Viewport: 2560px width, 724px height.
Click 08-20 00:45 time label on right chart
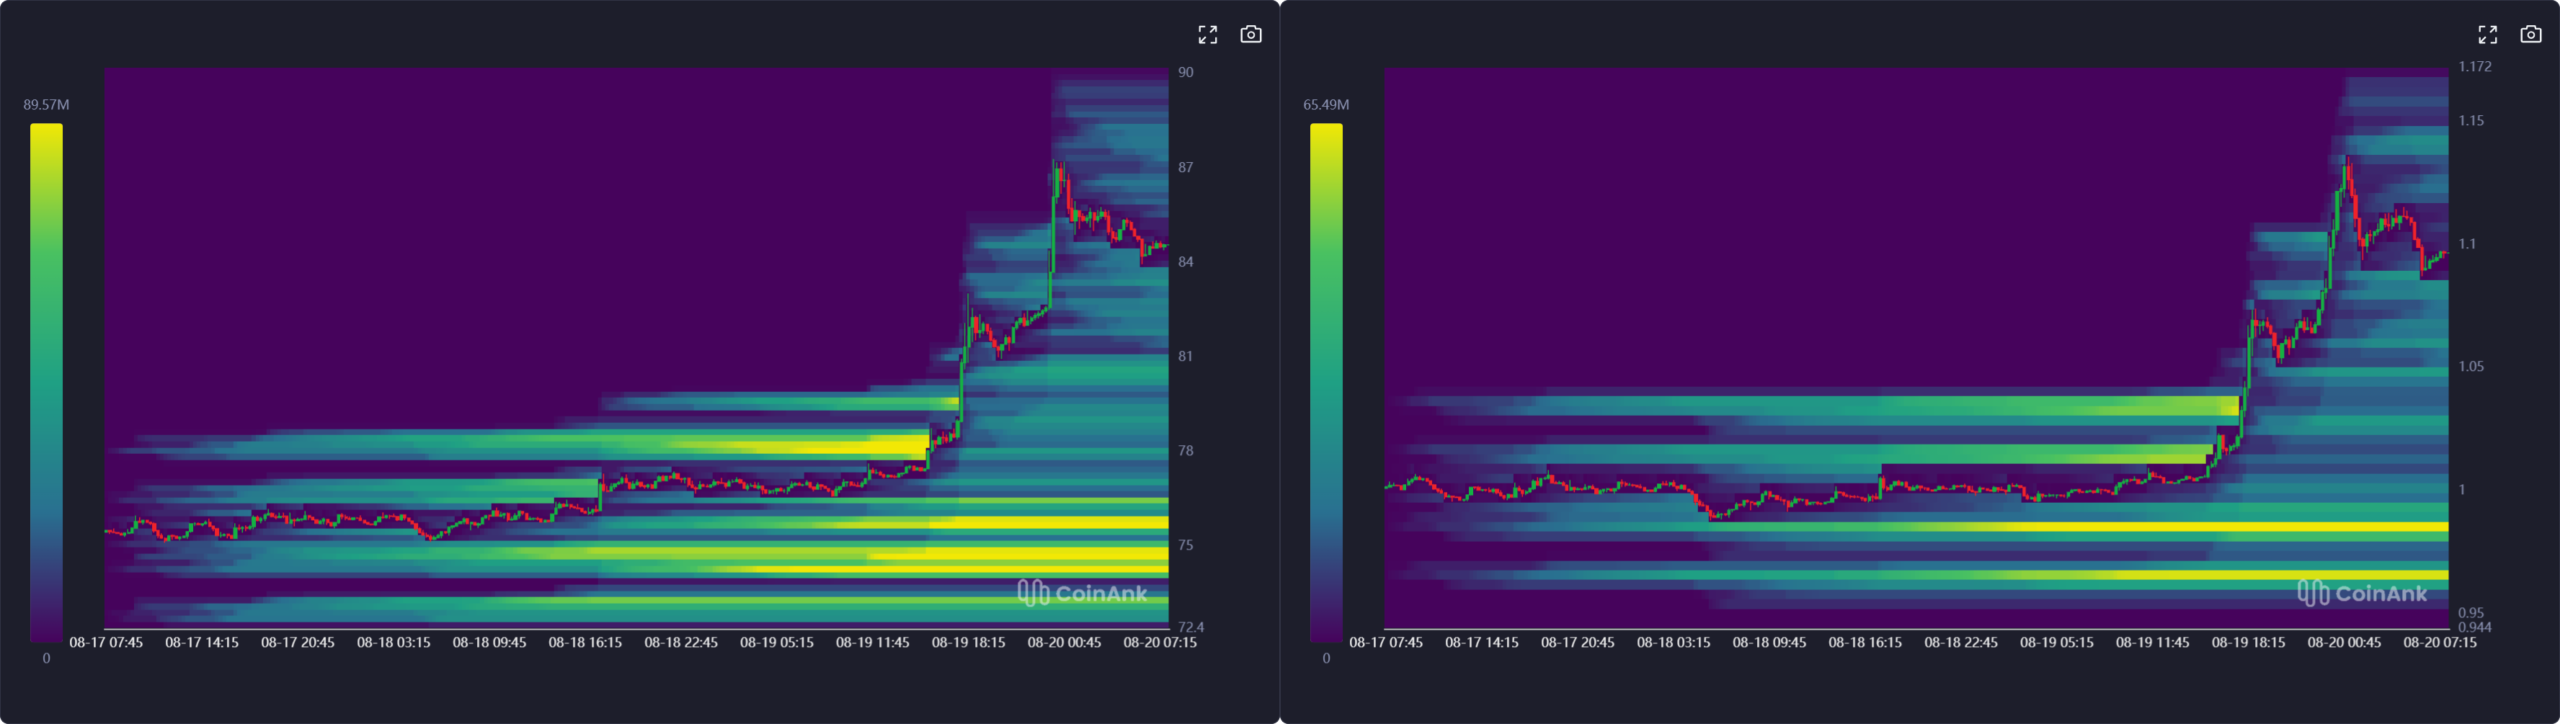[2344, 642]
